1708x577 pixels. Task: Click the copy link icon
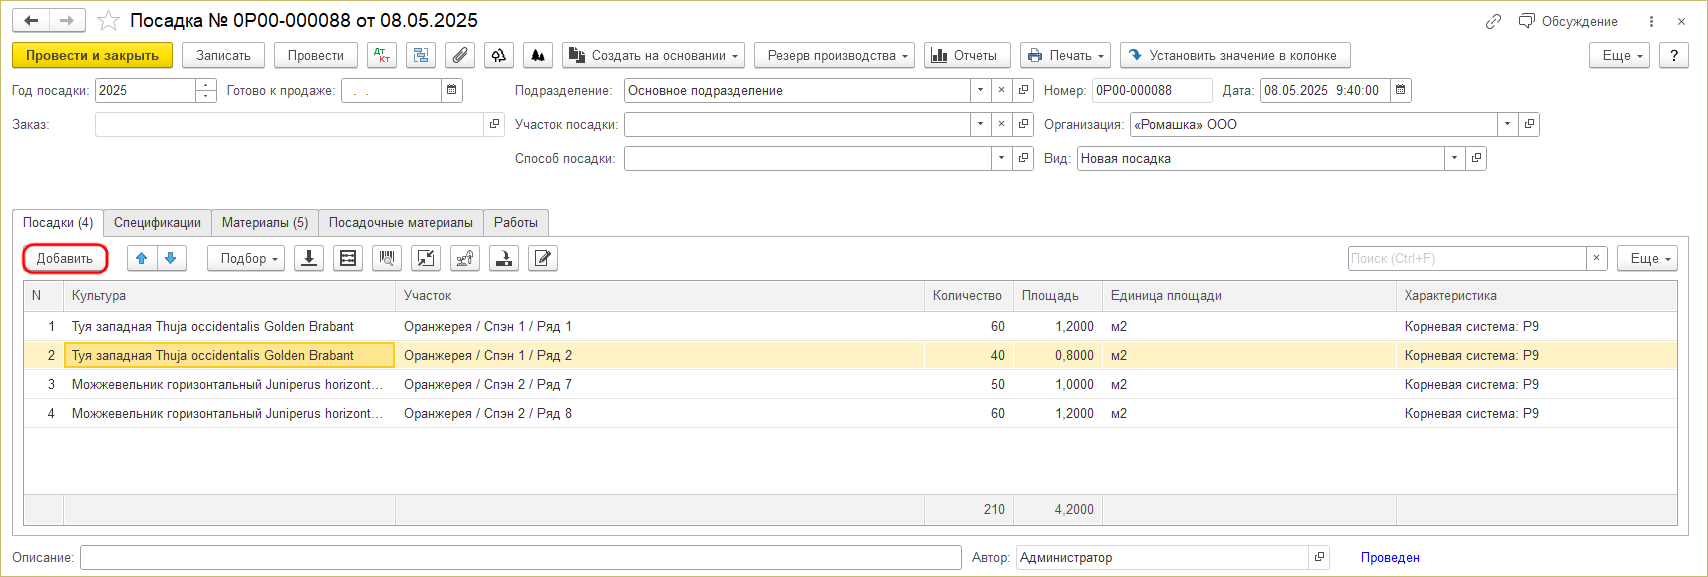1493,21
